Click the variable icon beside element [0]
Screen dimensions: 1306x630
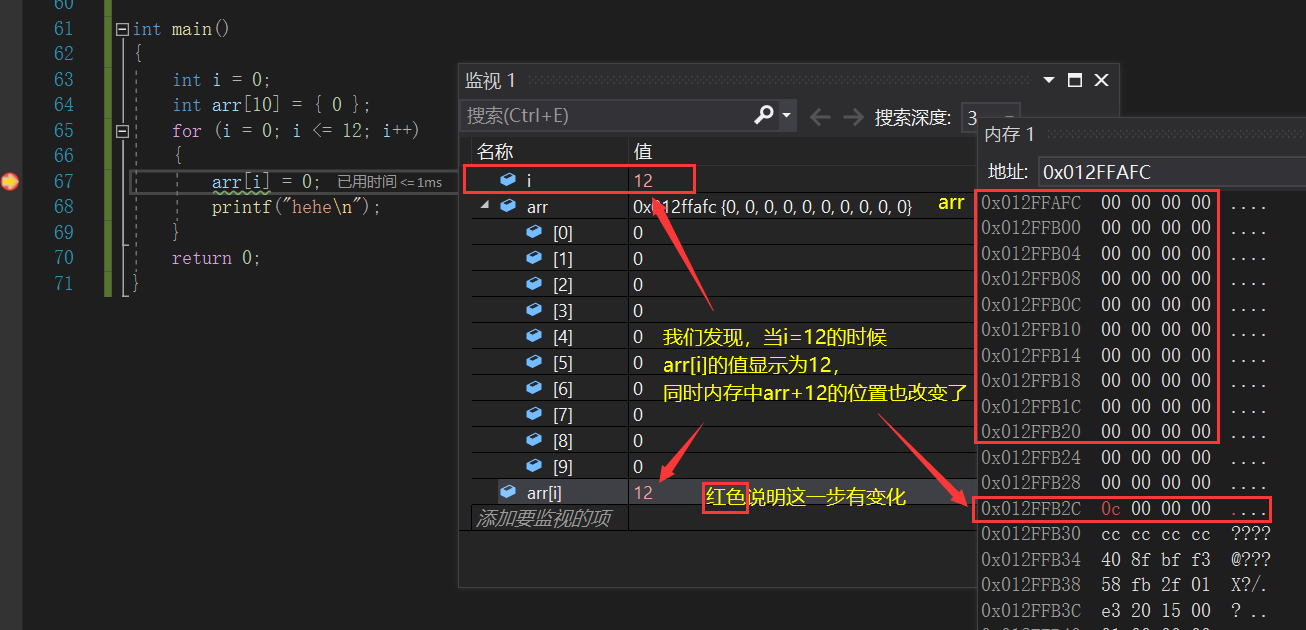532,232
